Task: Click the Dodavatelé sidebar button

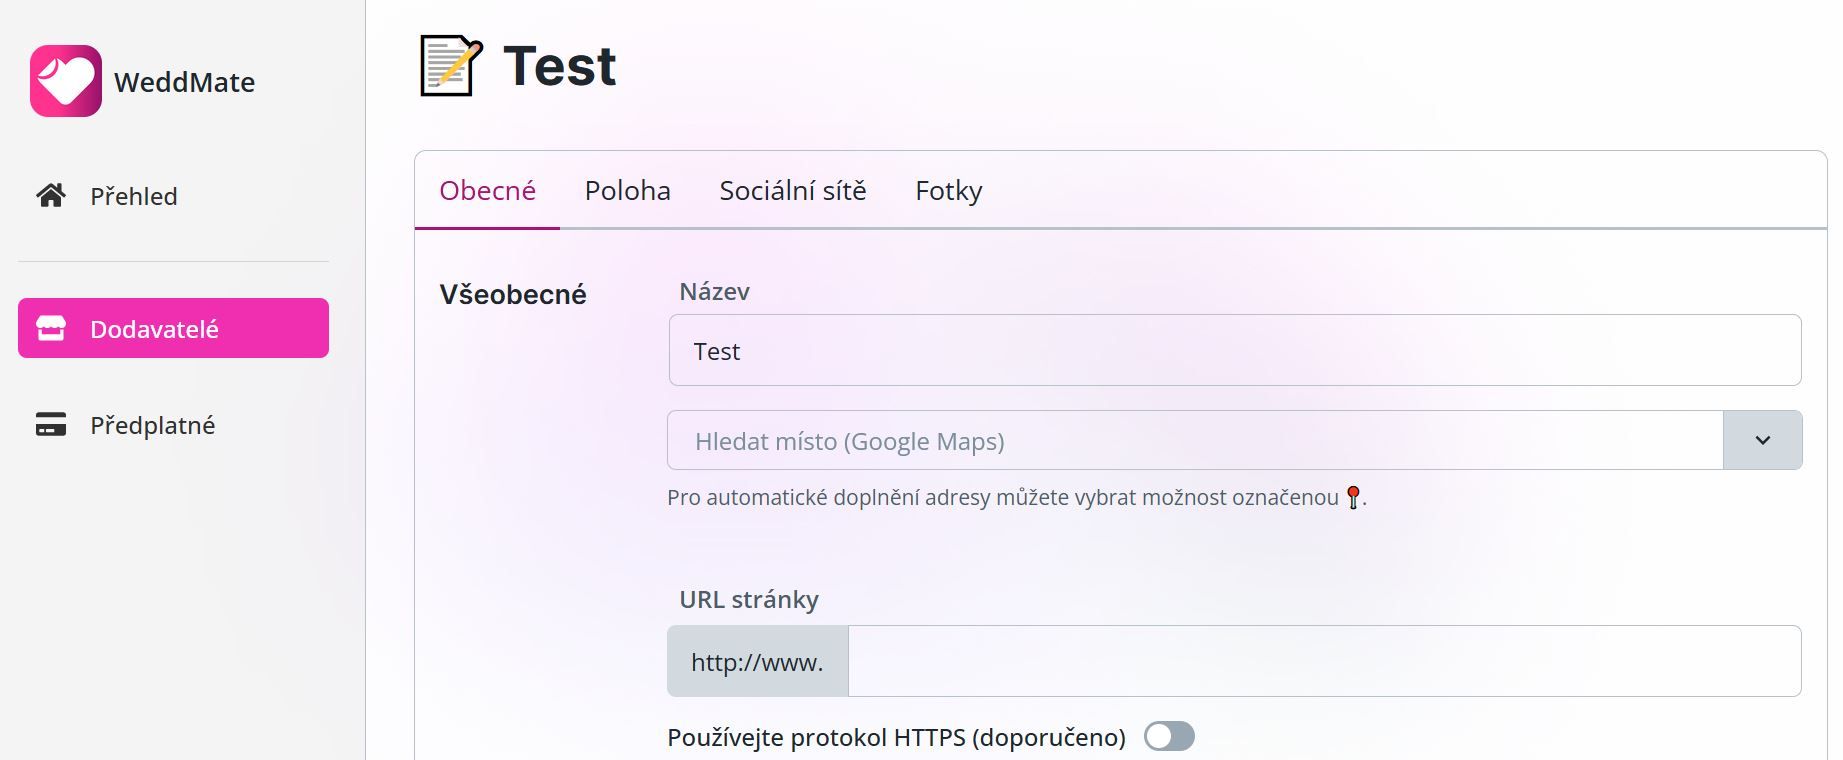Action: [x=173, y=328]
